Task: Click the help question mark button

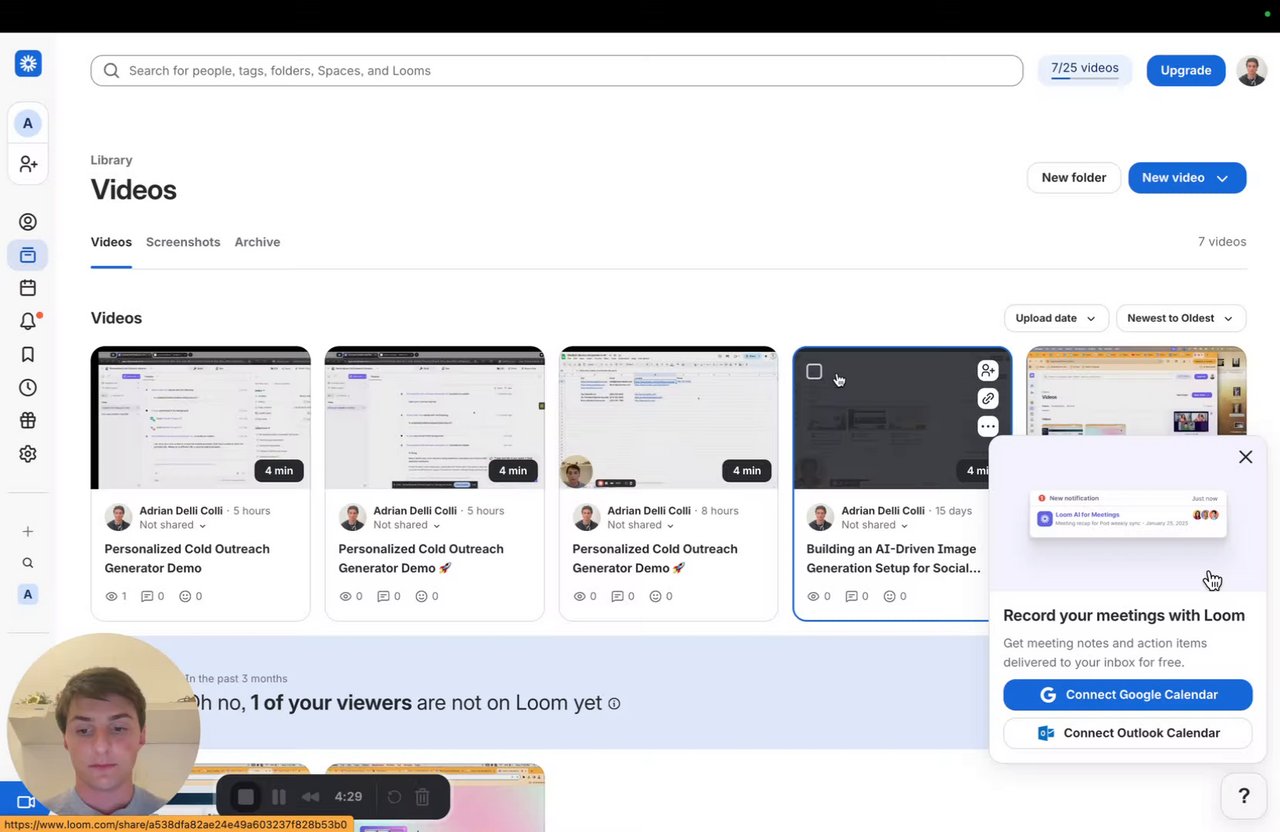Action: click(x=1244, y=796)
